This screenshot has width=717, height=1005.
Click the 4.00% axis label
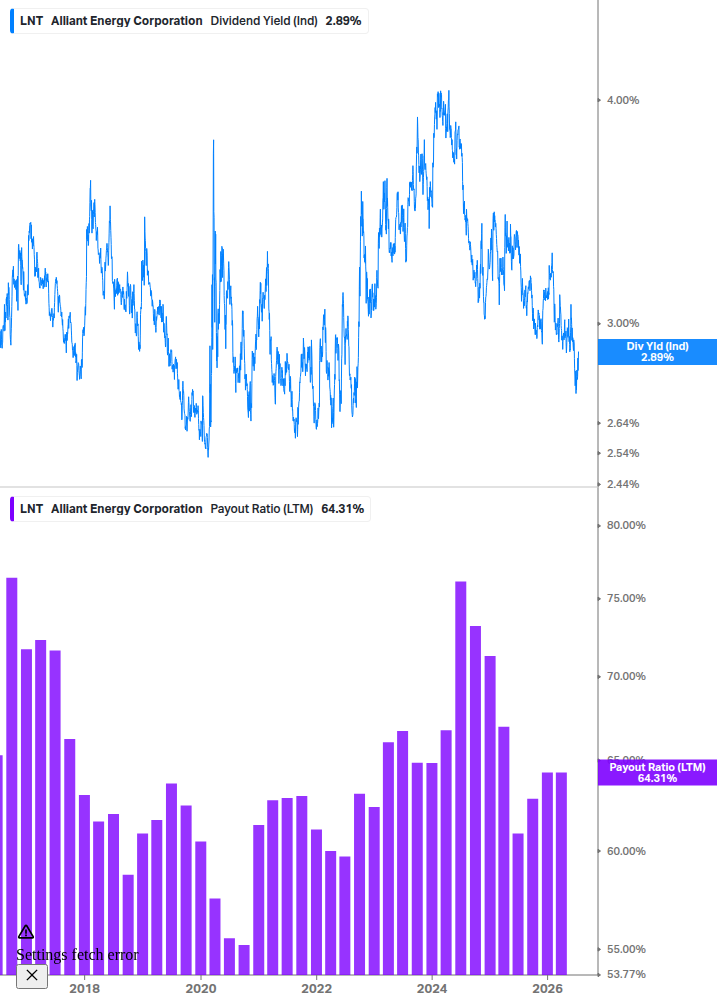pos(623,101)
